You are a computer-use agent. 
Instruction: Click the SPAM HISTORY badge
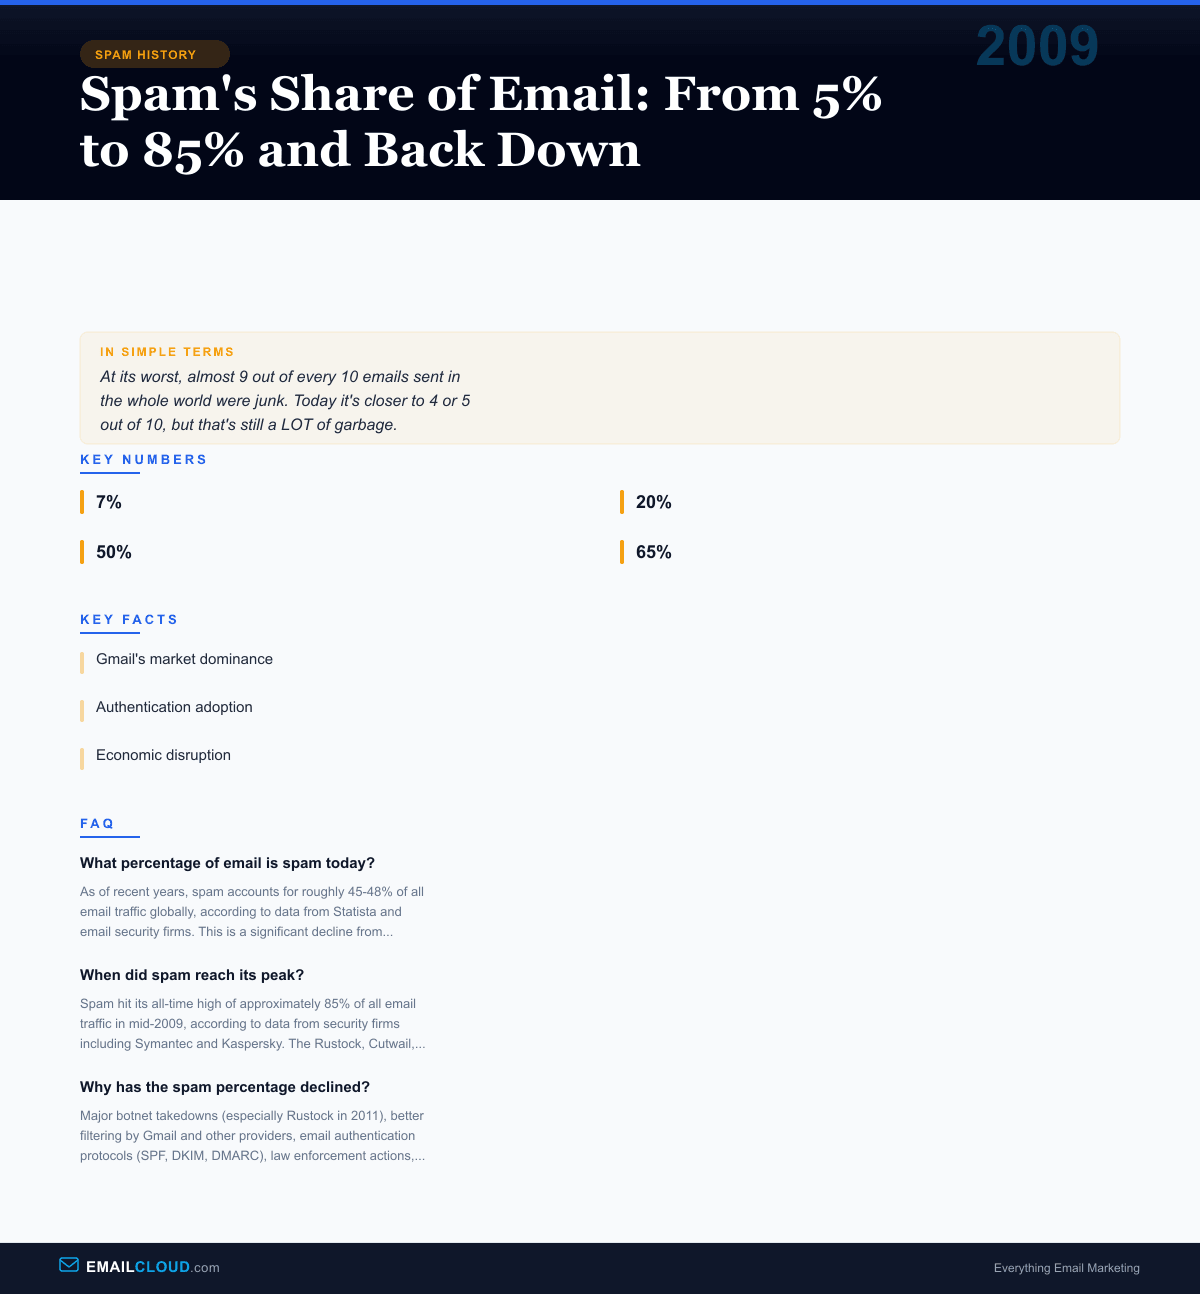[146, 54]
